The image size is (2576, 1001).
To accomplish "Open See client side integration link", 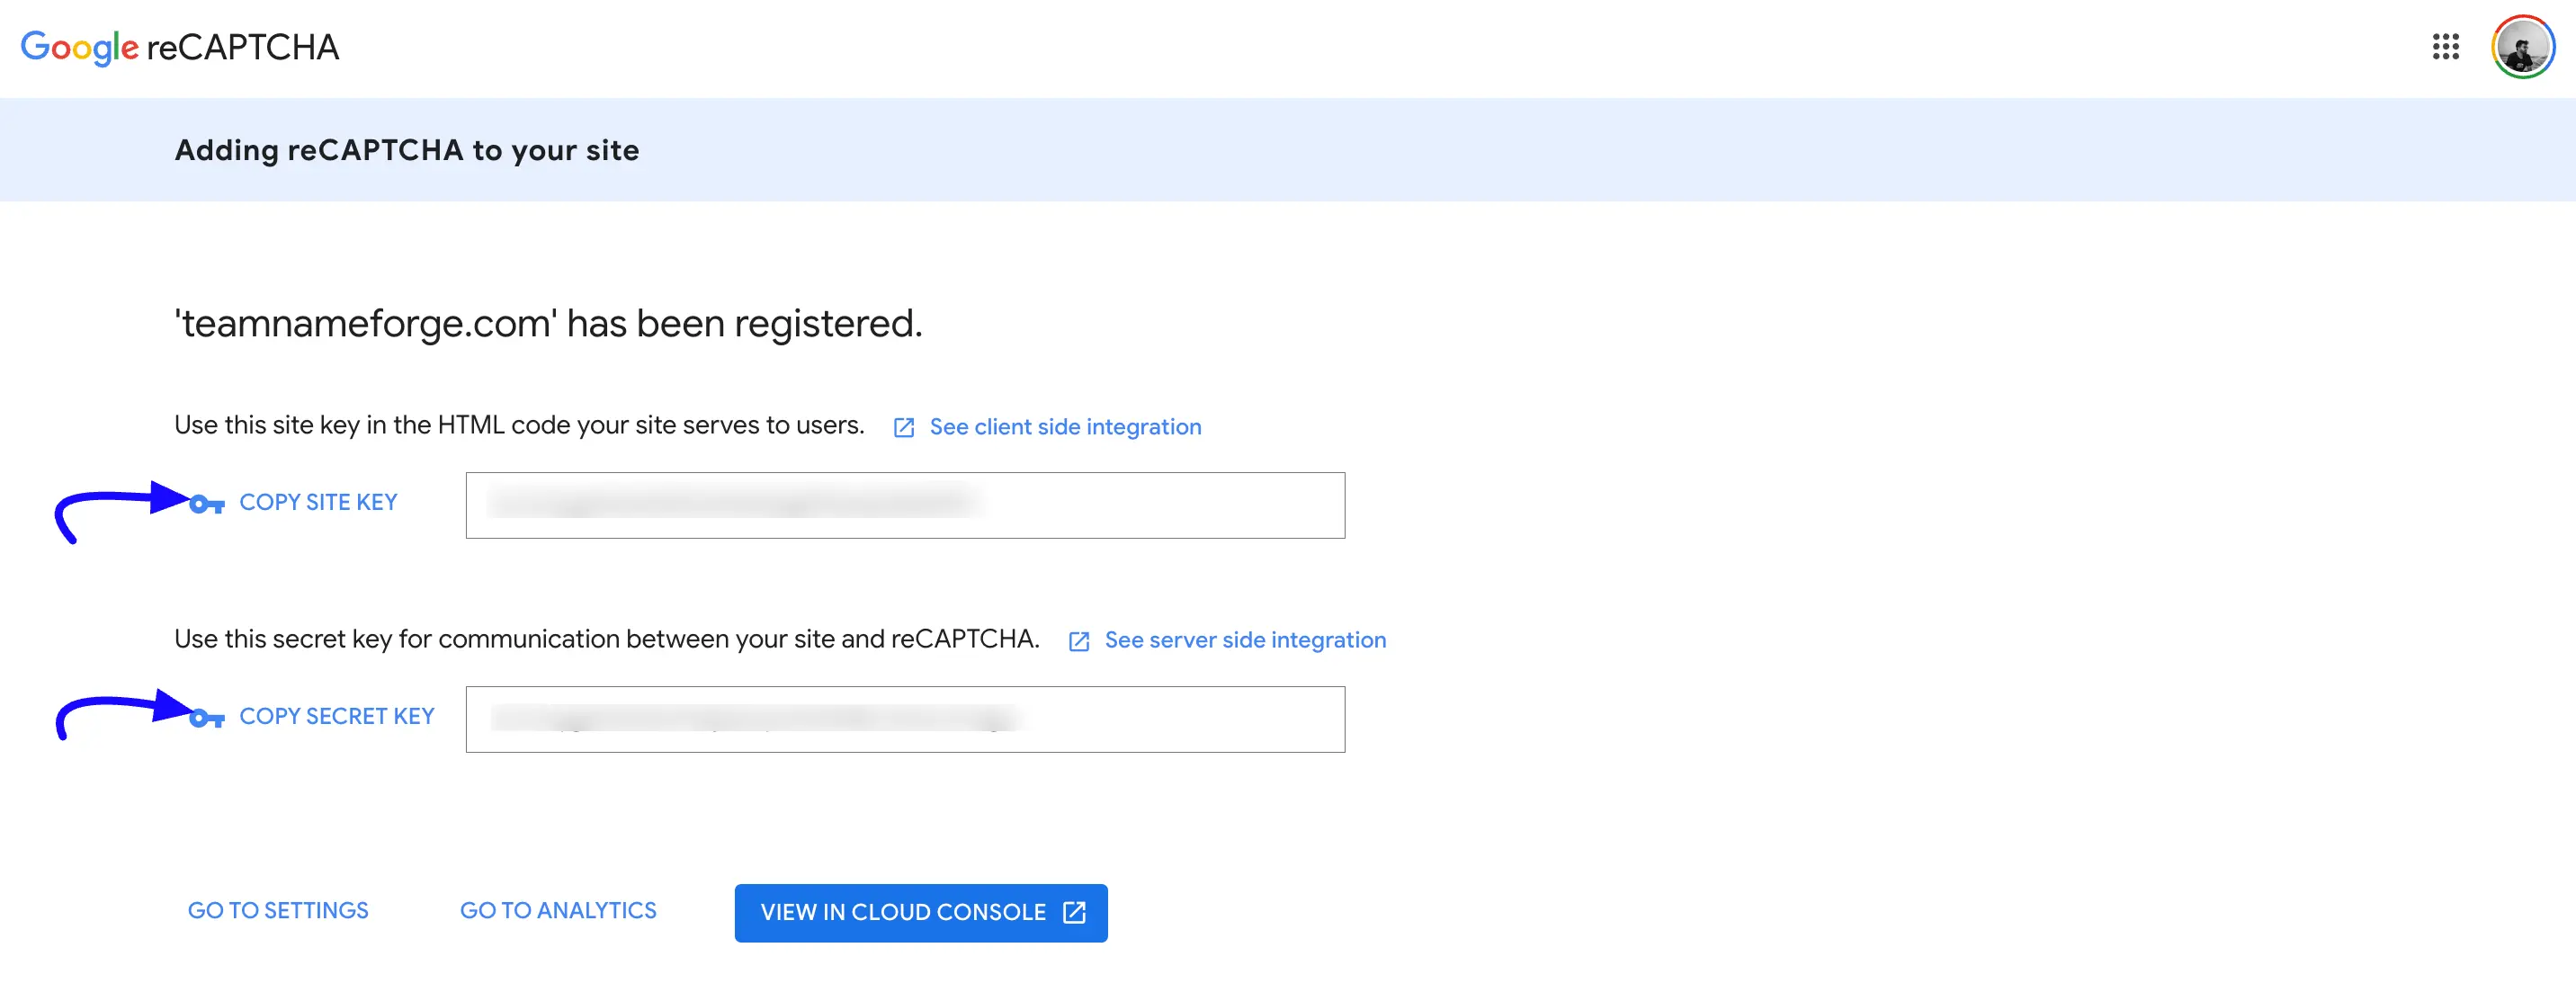I will tap(1065, 427).
